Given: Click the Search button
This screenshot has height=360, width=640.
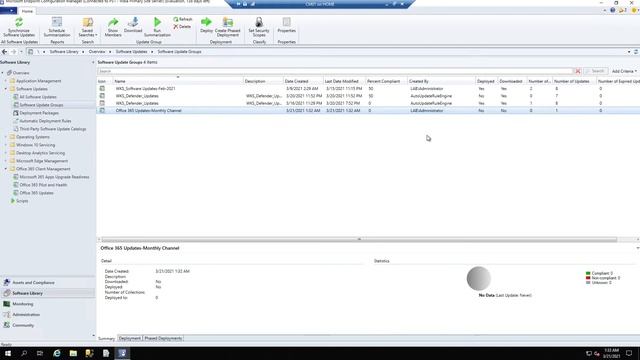Looking at the screenshot, I should [596, 71].
